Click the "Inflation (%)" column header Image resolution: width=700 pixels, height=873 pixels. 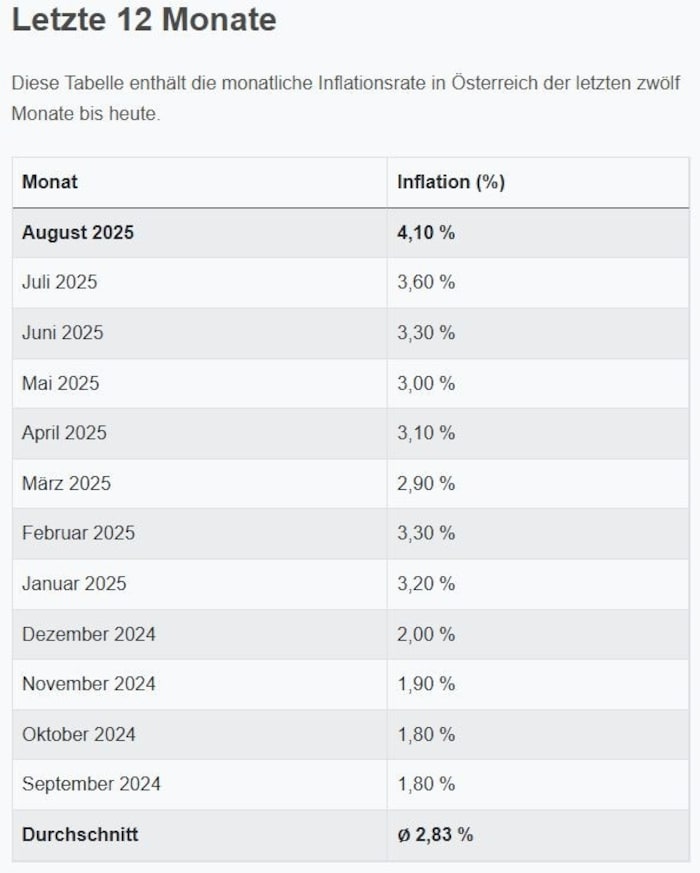(451, 182)
